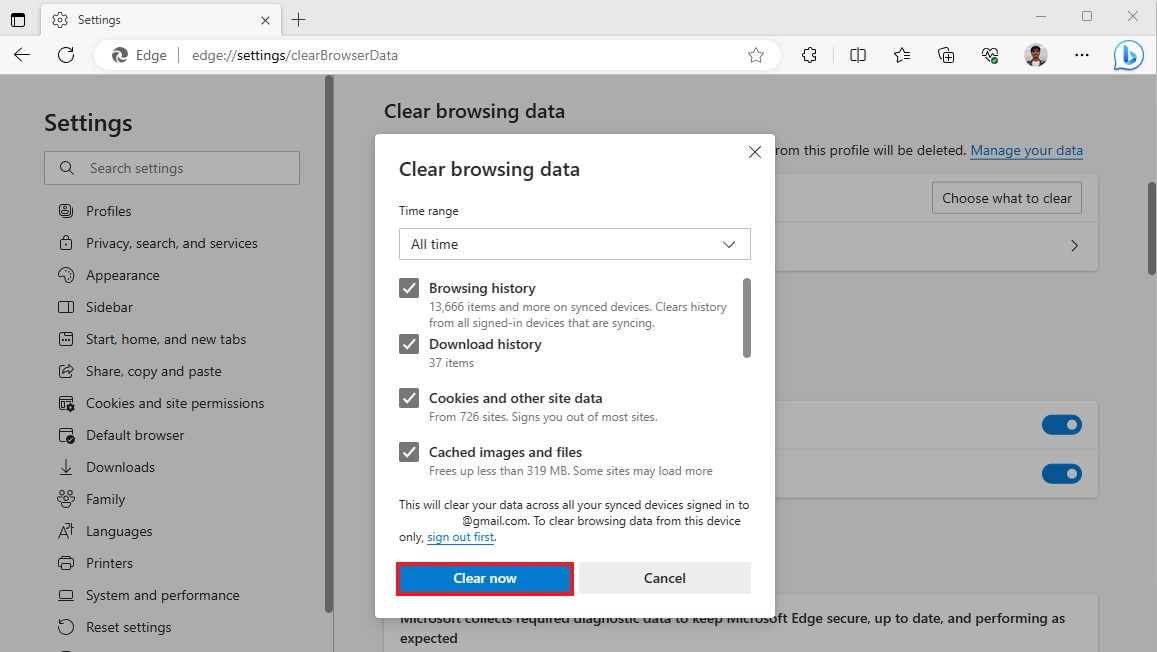Go back with the browser back arrow

[x=22, y=55]
